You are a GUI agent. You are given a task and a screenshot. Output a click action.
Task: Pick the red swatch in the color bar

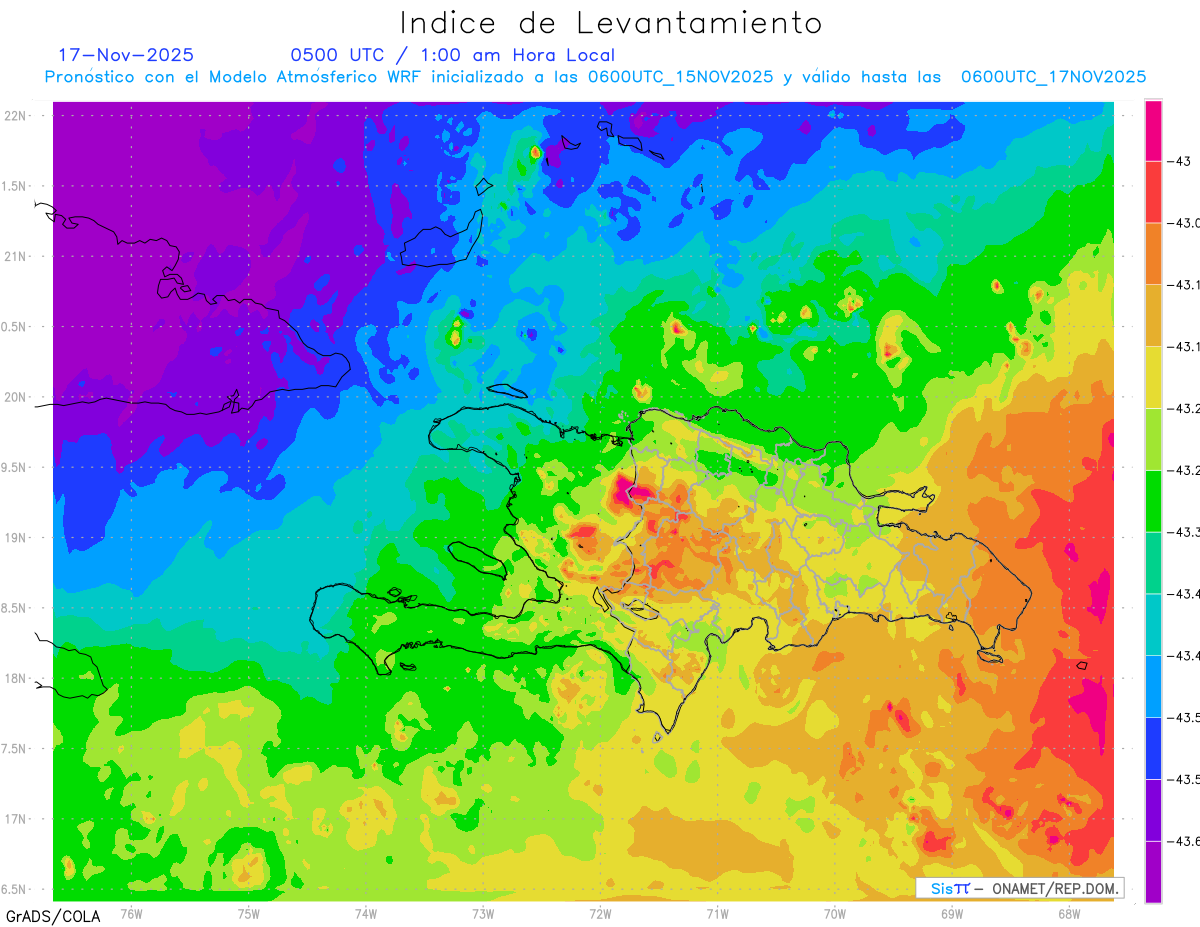point(1153,192)
